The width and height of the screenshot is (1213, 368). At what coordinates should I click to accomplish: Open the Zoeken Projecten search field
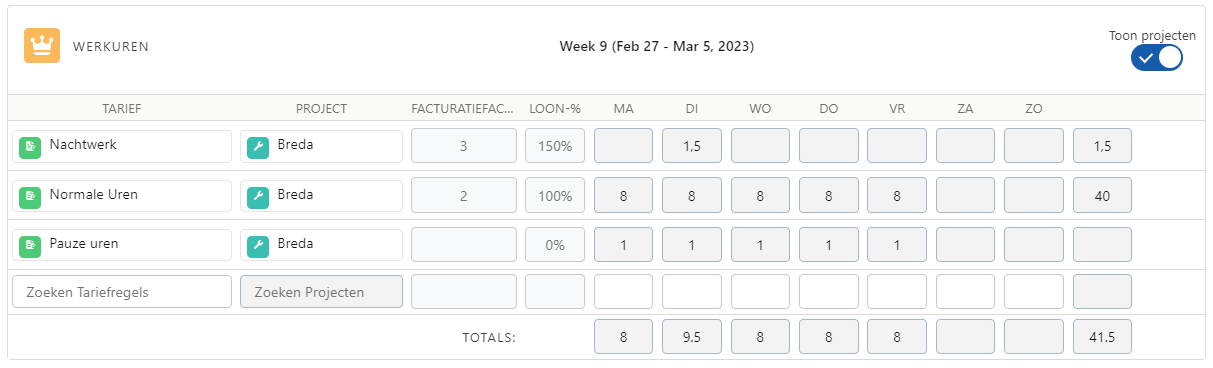(x=321, y=292)
